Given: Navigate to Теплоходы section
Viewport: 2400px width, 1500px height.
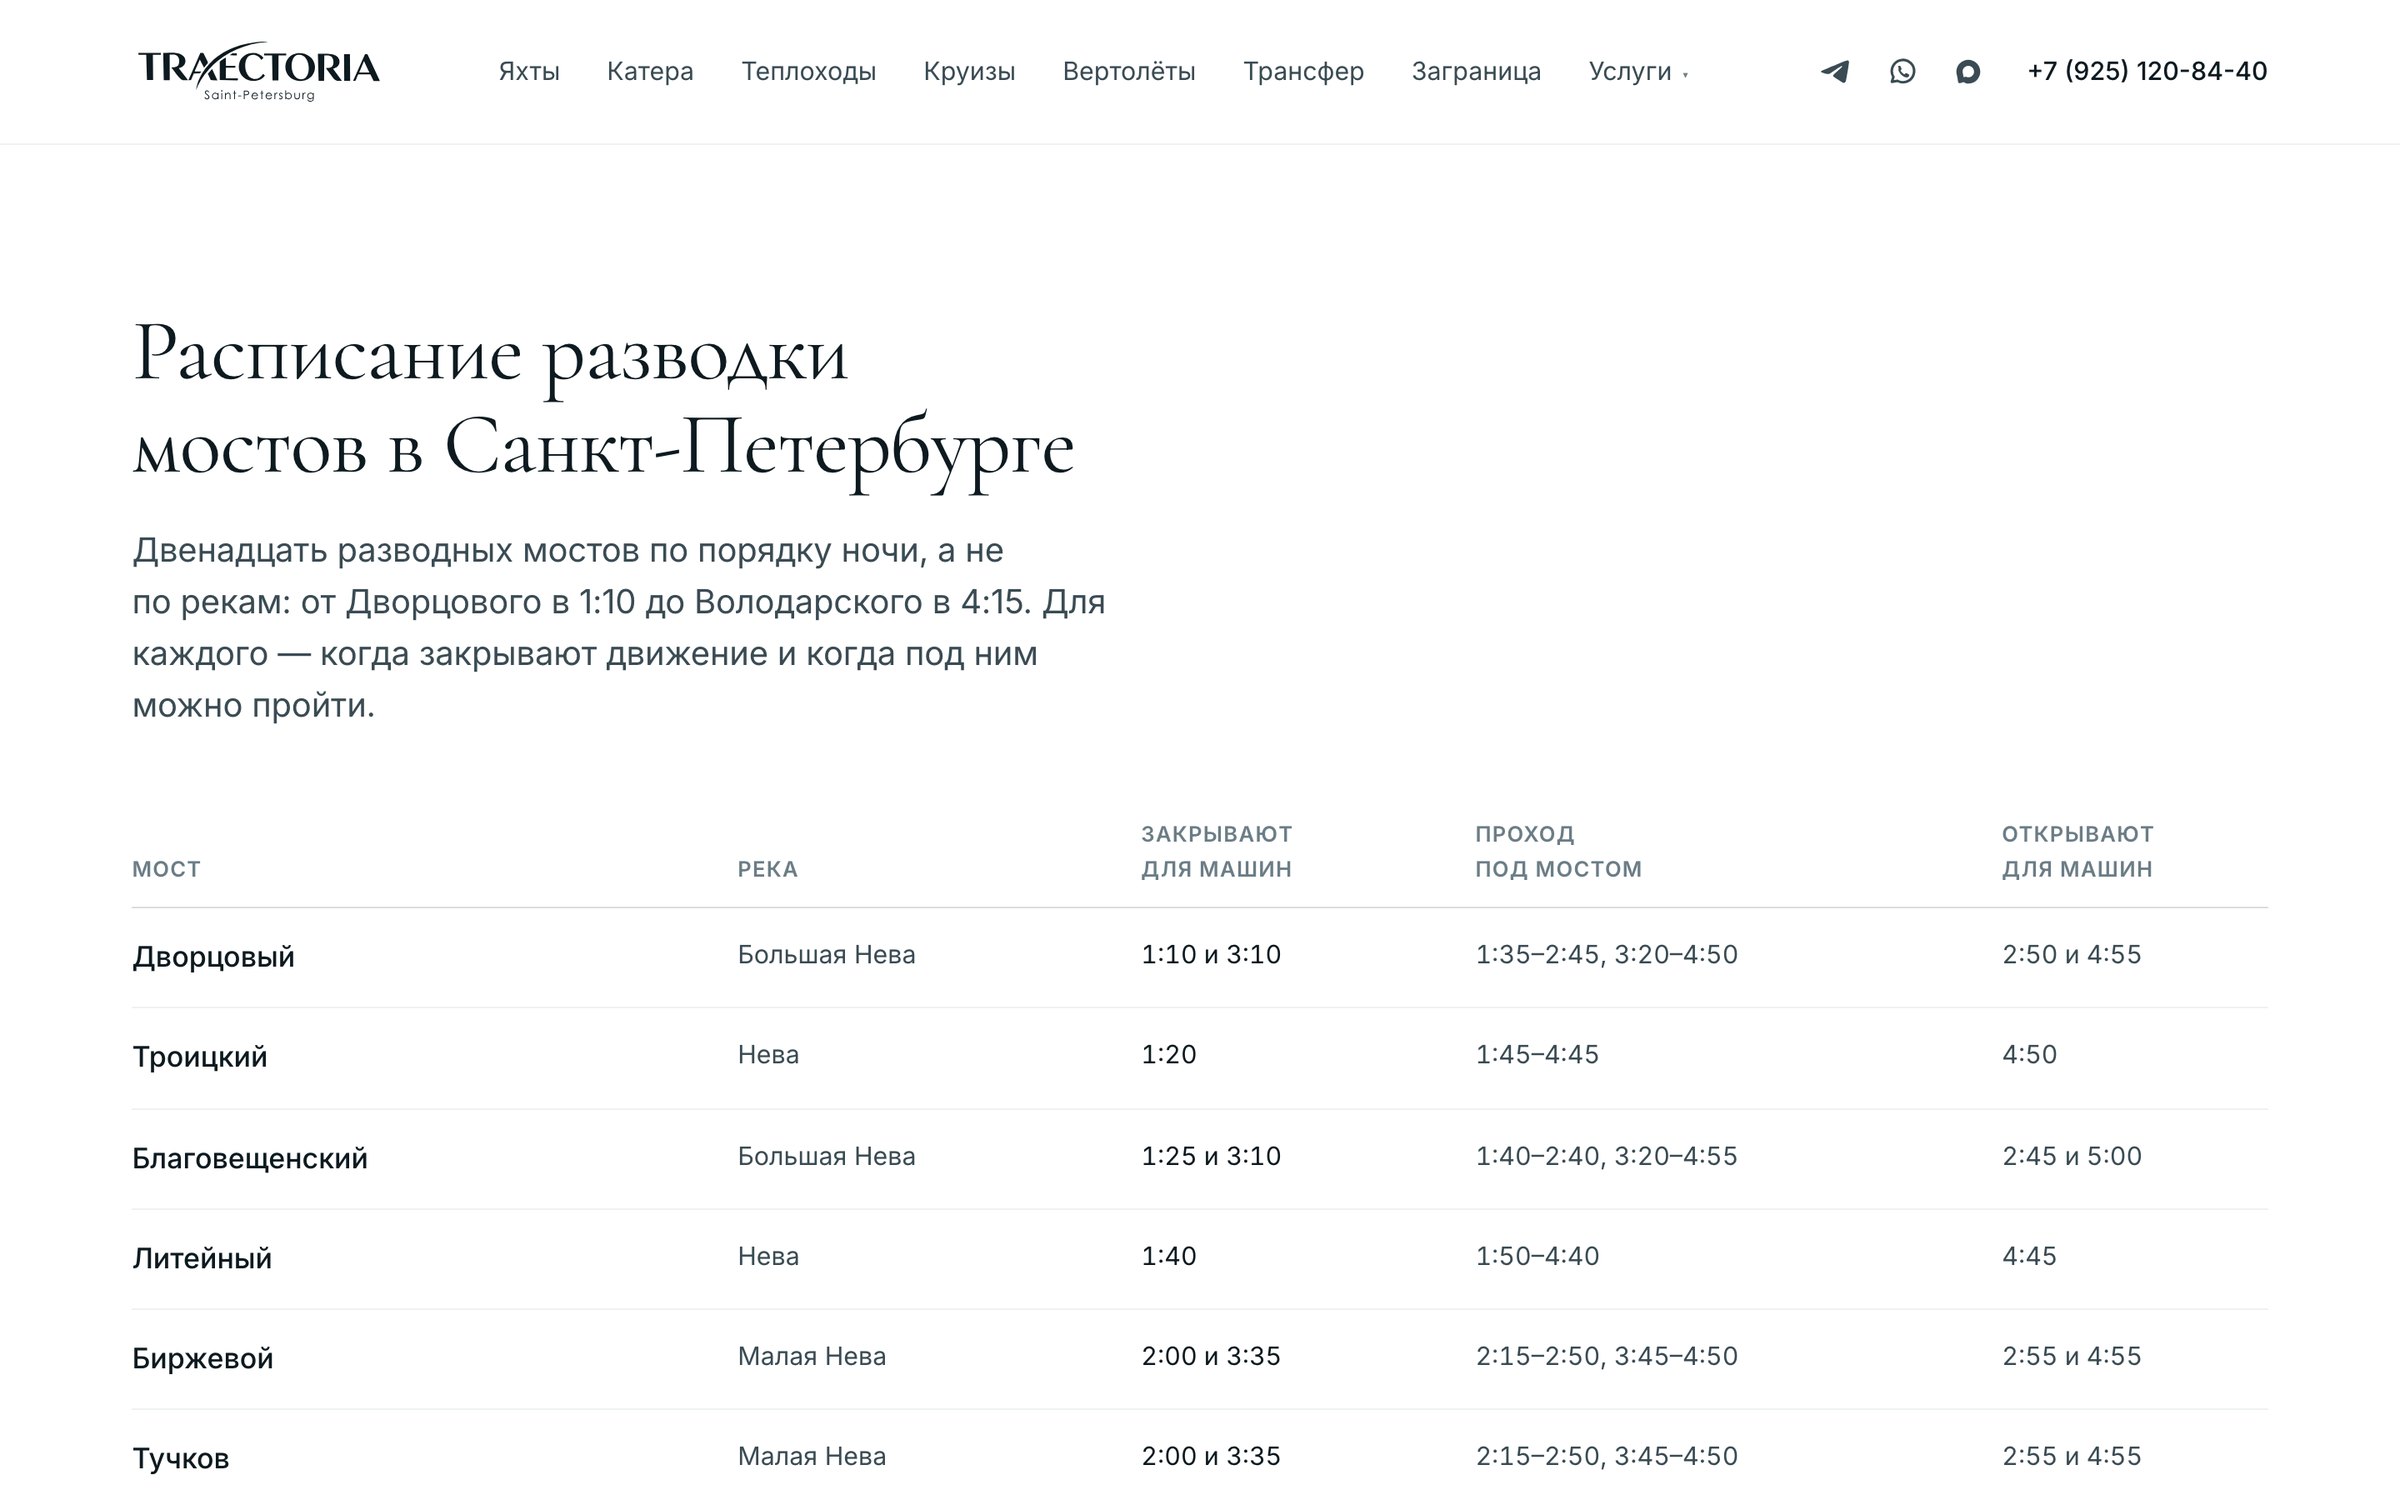Looking at the screenshot, I should [808, 71].
